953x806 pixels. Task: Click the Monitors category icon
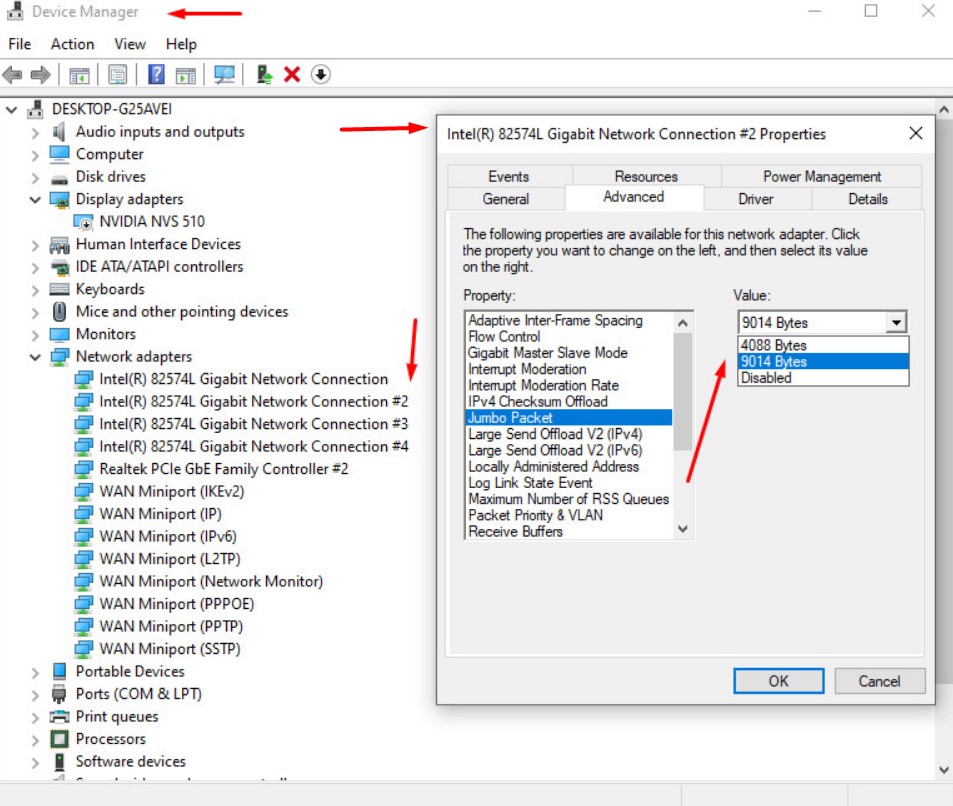click(x=59, y=334)
